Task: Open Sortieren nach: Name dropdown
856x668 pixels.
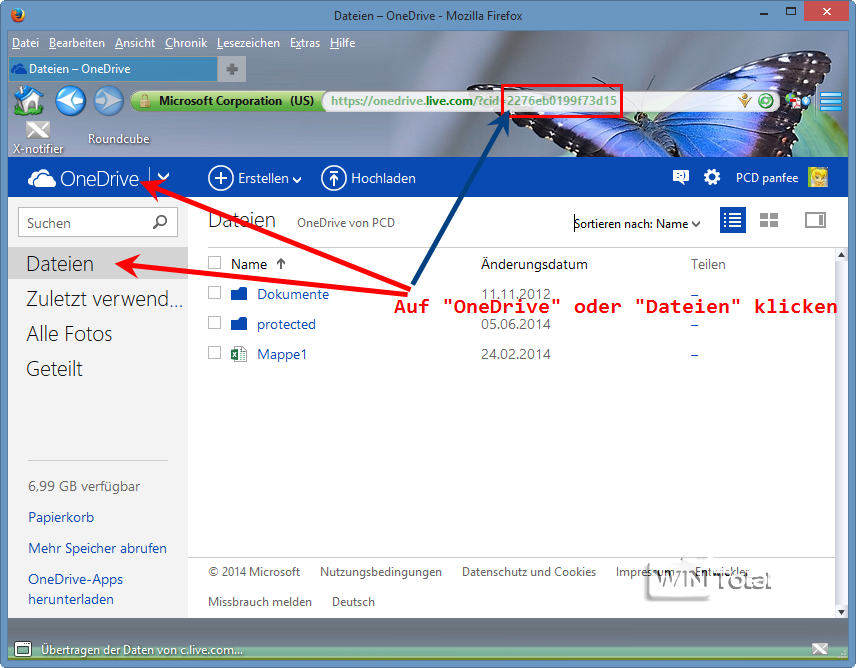Action: [637, 224]
